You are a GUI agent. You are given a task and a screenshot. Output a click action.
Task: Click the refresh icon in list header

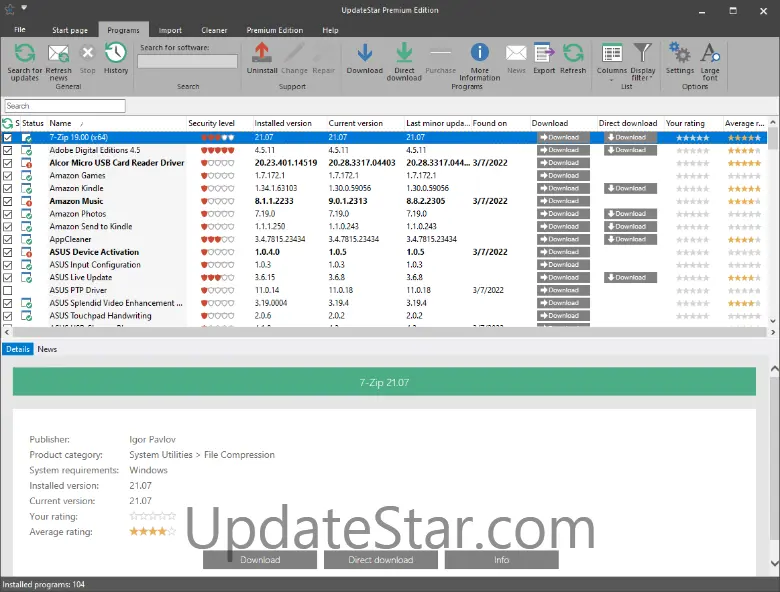[x=7, y=123]
